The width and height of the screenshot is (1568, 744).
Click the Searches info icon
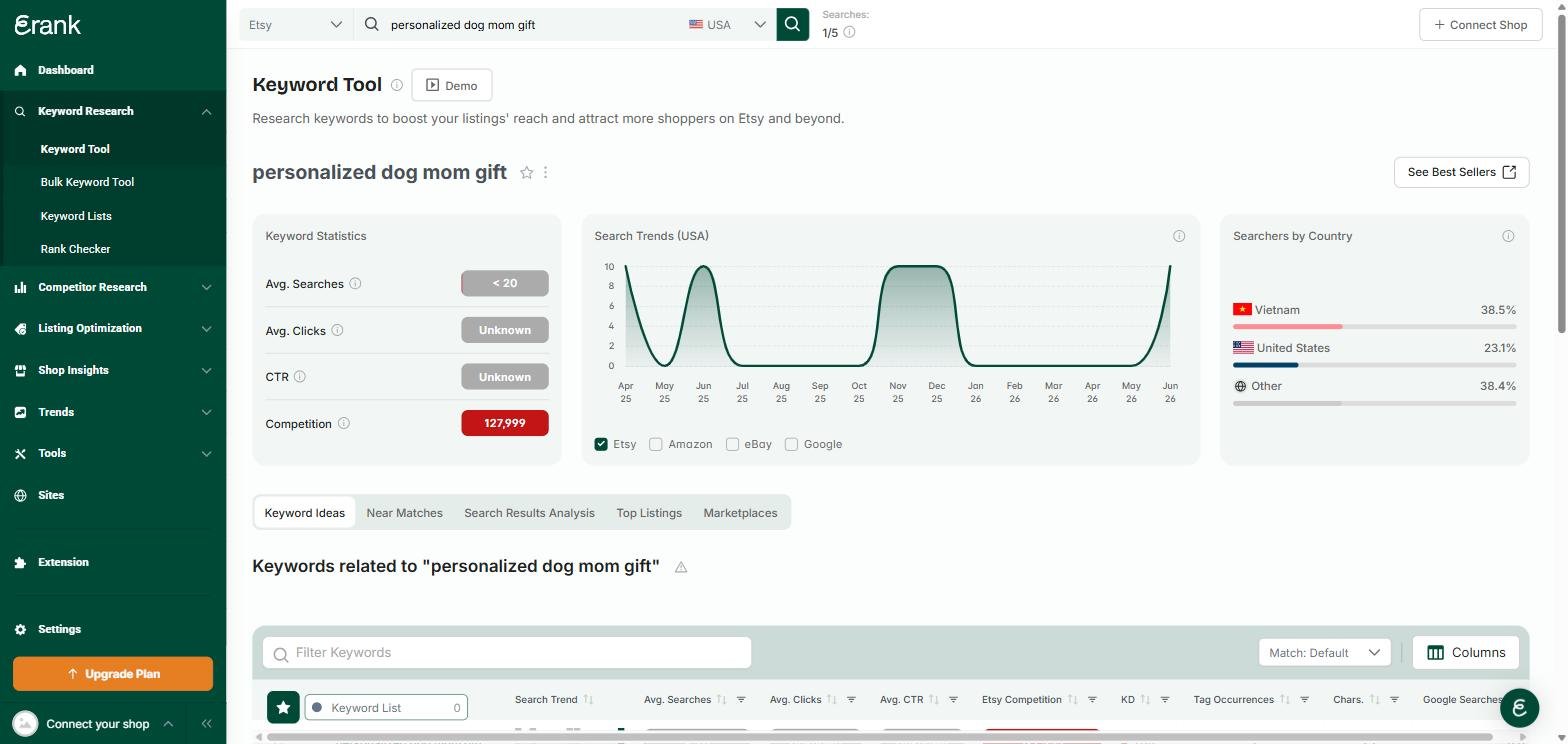coord(849,32)
